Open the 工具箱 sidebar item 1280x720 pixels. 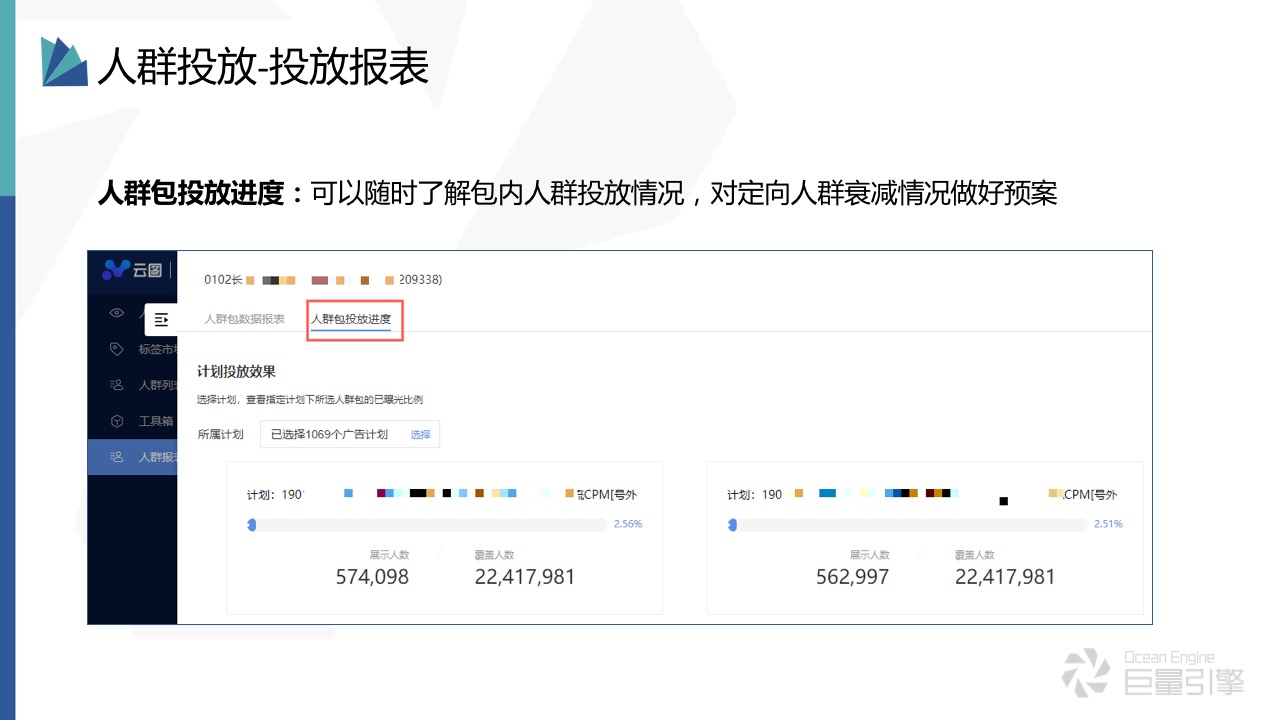point(132,421)
